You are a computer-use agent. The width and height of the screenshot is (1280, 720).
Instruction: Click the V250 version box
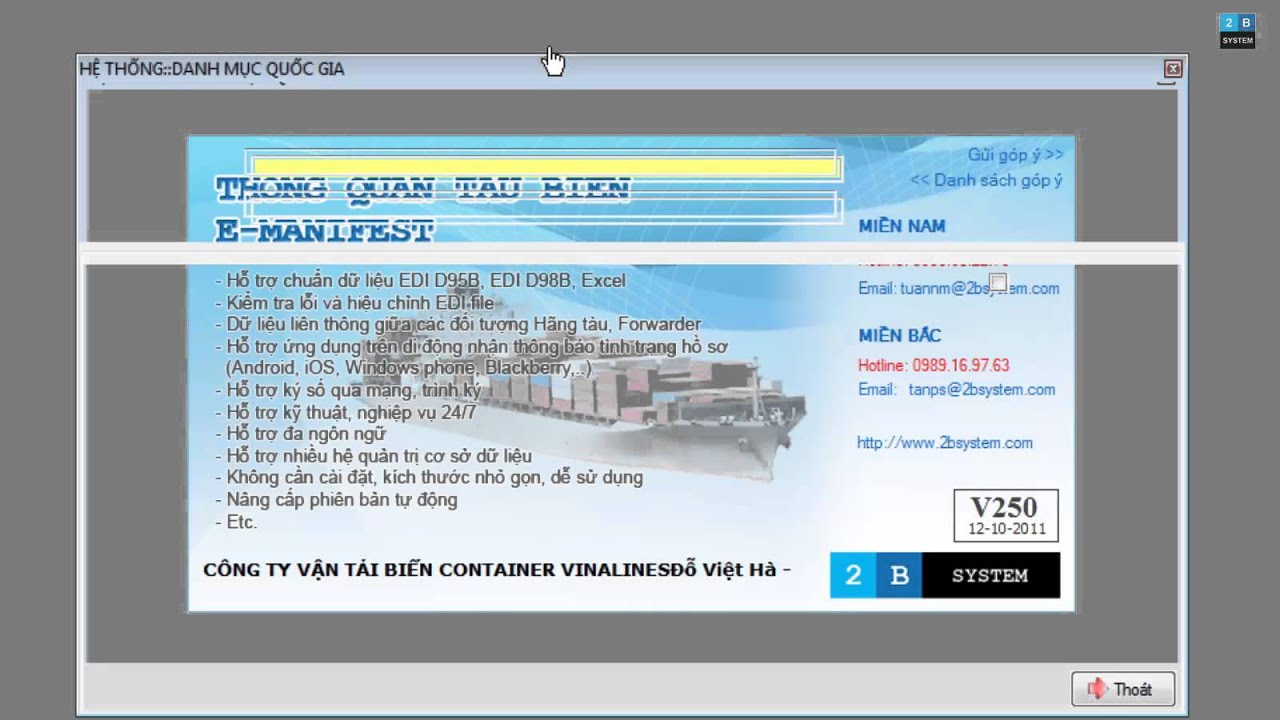click(x=1005, y=515)
